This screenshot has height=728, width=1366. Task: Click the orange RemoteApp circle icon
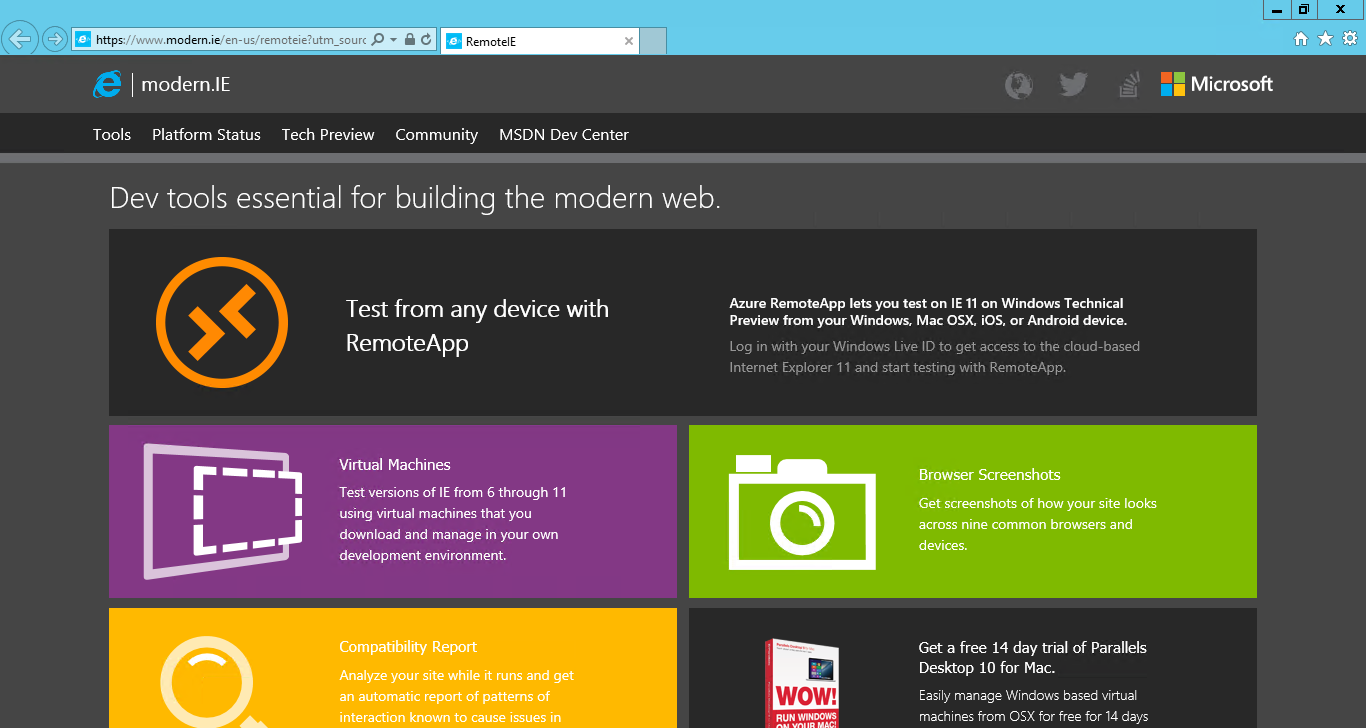[x=222, y=322]
